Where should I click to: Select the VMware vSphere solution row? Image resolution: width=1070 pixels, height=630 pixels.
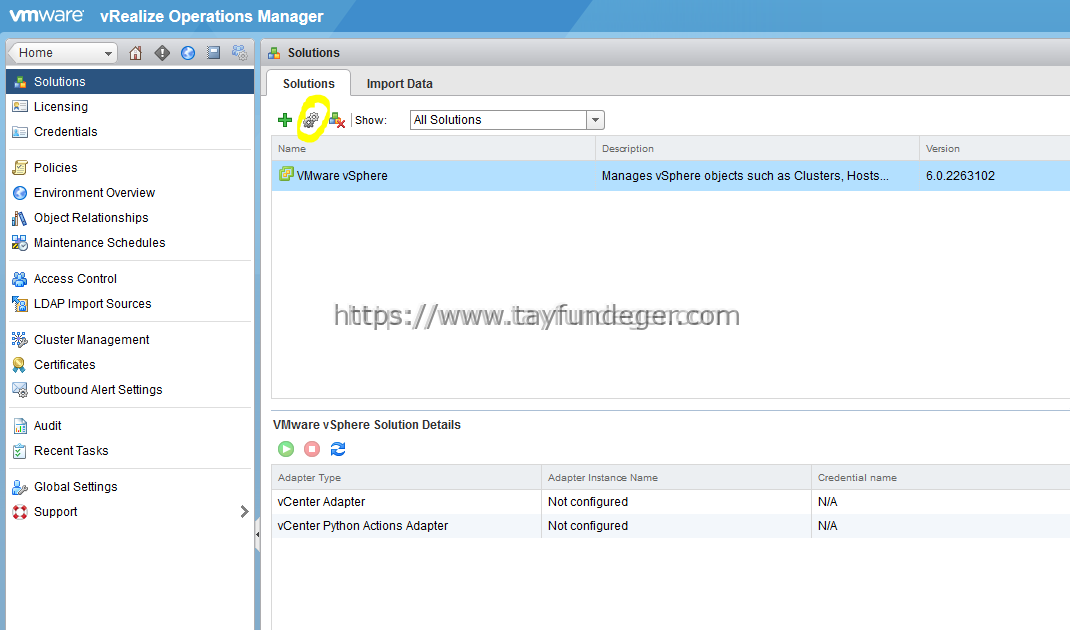(671, 175)
